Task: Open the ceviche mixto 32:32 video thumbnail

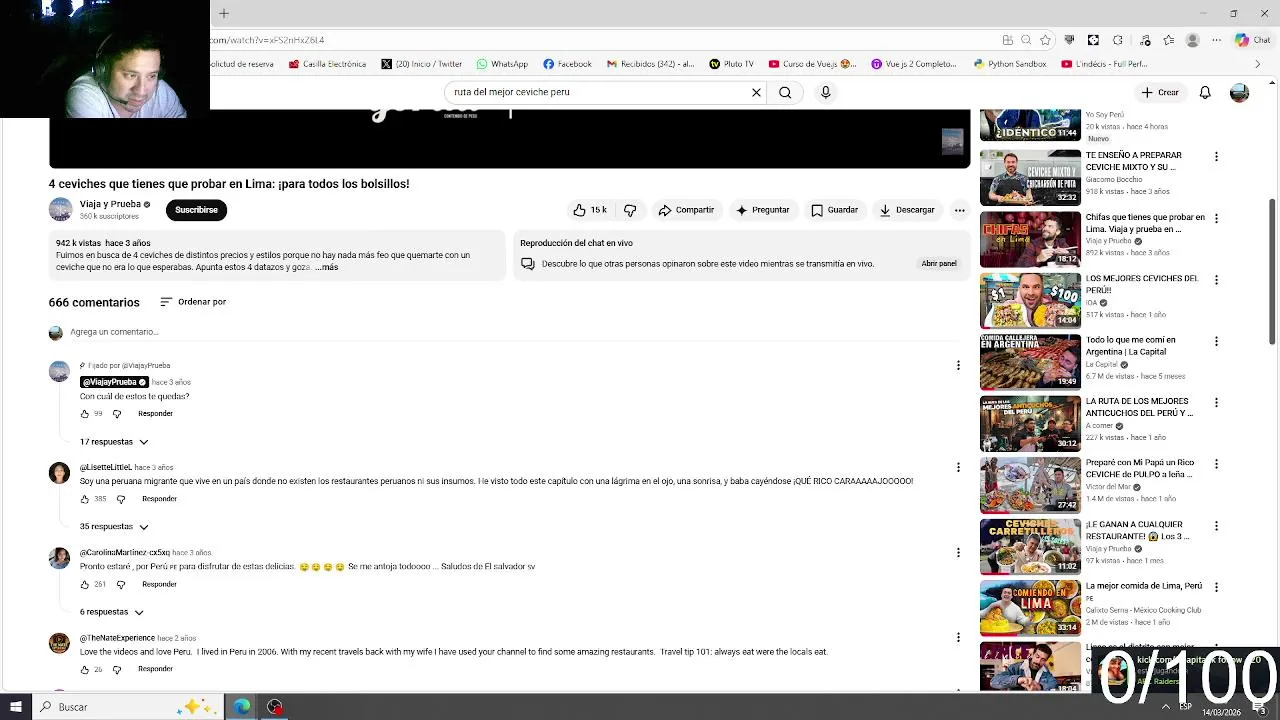Action: pos(1030,177)
